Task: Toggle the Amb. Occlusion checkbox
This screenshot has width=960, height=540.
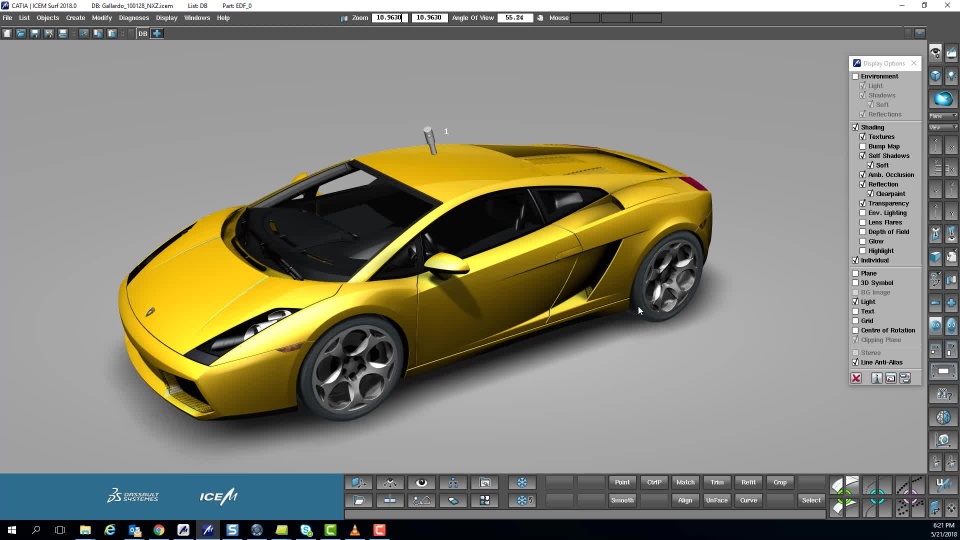Action: [x=863, y=175]
